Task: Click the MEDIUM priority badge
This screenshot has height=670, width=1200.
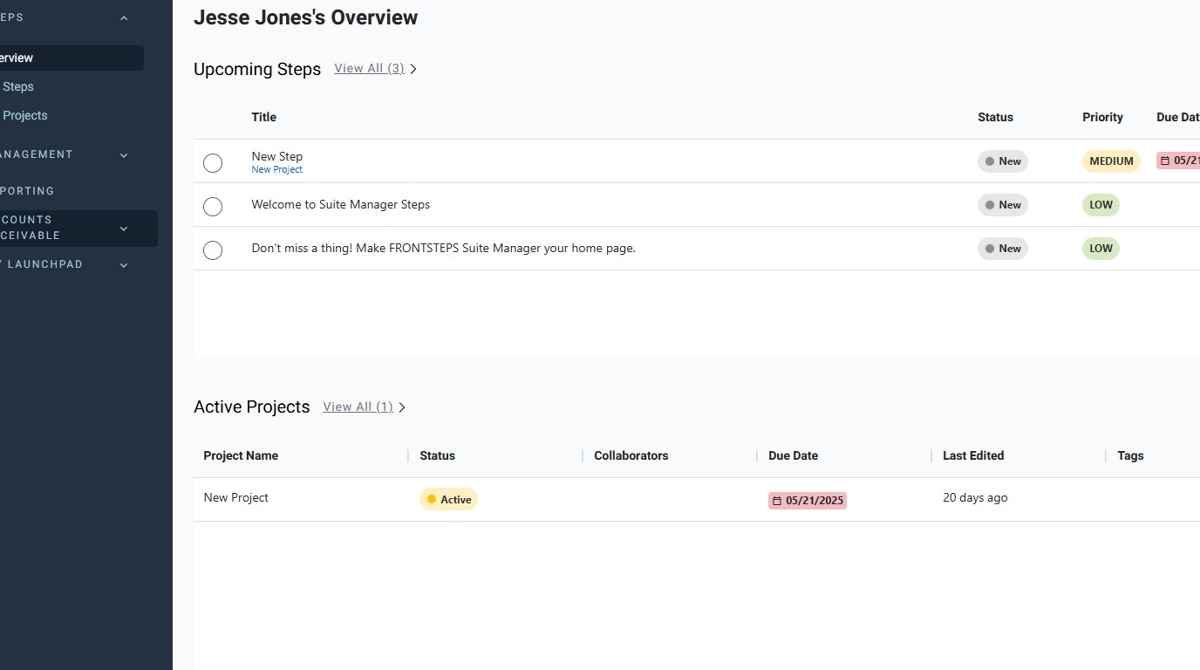Action: [1111, 161]
